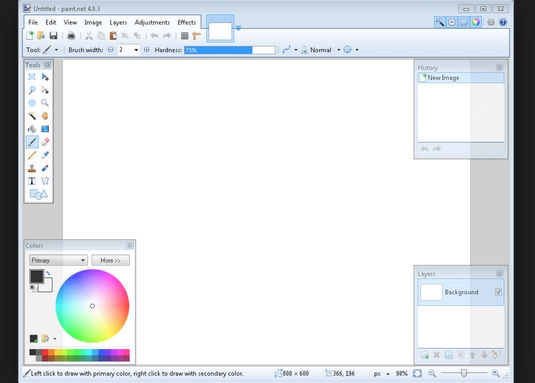
Task: Select the Recolor tool
Action: [45, 168]
